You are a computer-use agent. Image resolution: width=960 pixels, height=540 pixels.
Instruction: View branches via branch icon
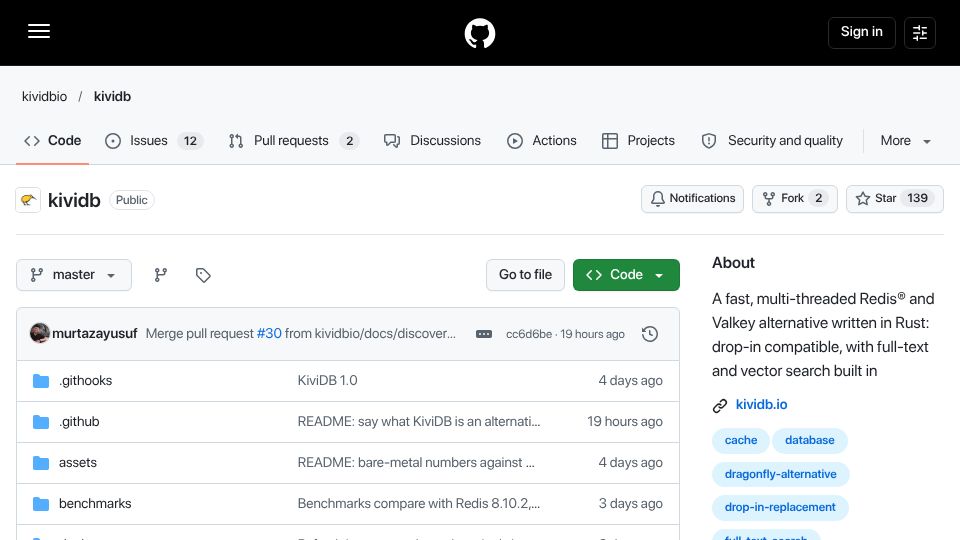(x=160, y=275)
